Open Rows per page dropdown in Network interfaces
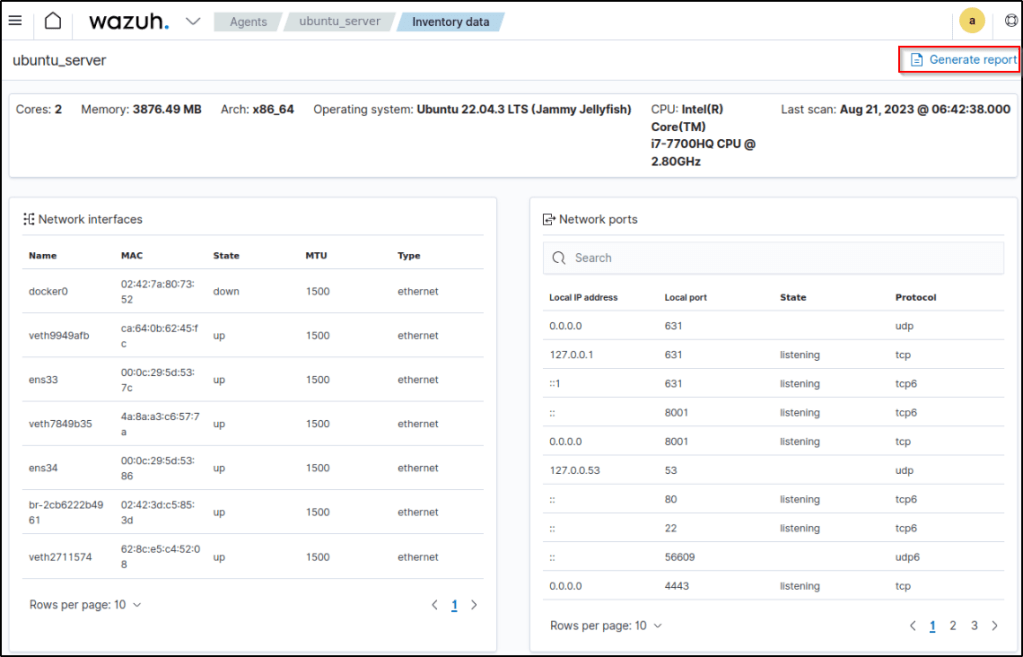This screenshot has height=657, width=1023. pyautogui.click(x=85, y=605)
